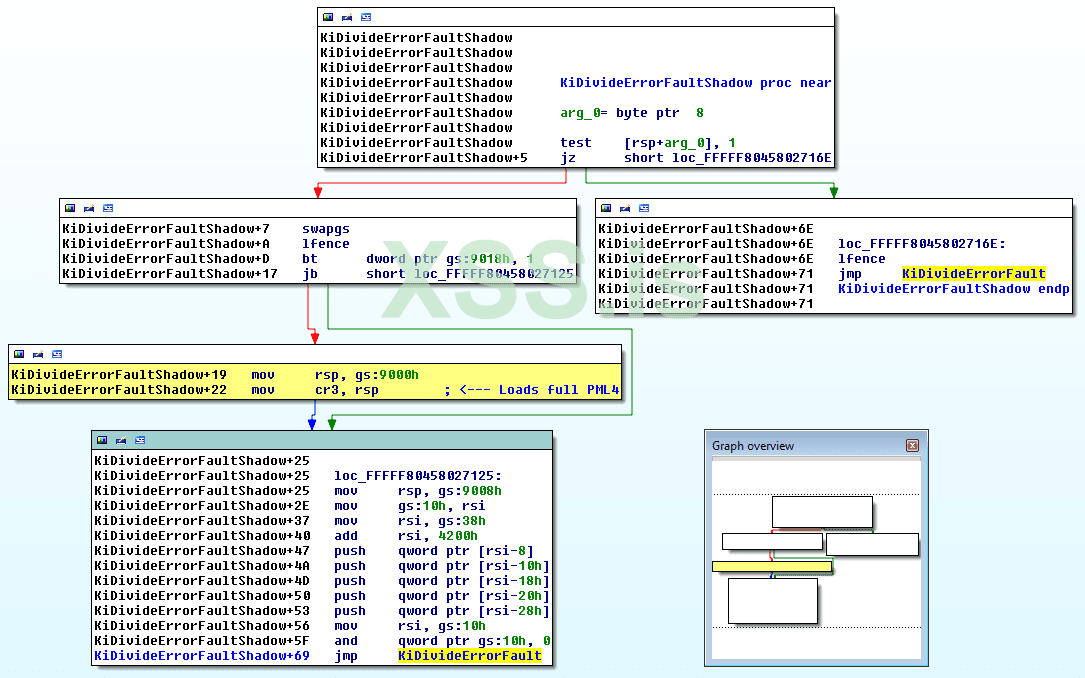
Task: Follow highlighted KiDivideErrorFault in the bottom node
Action: [470, 655]
